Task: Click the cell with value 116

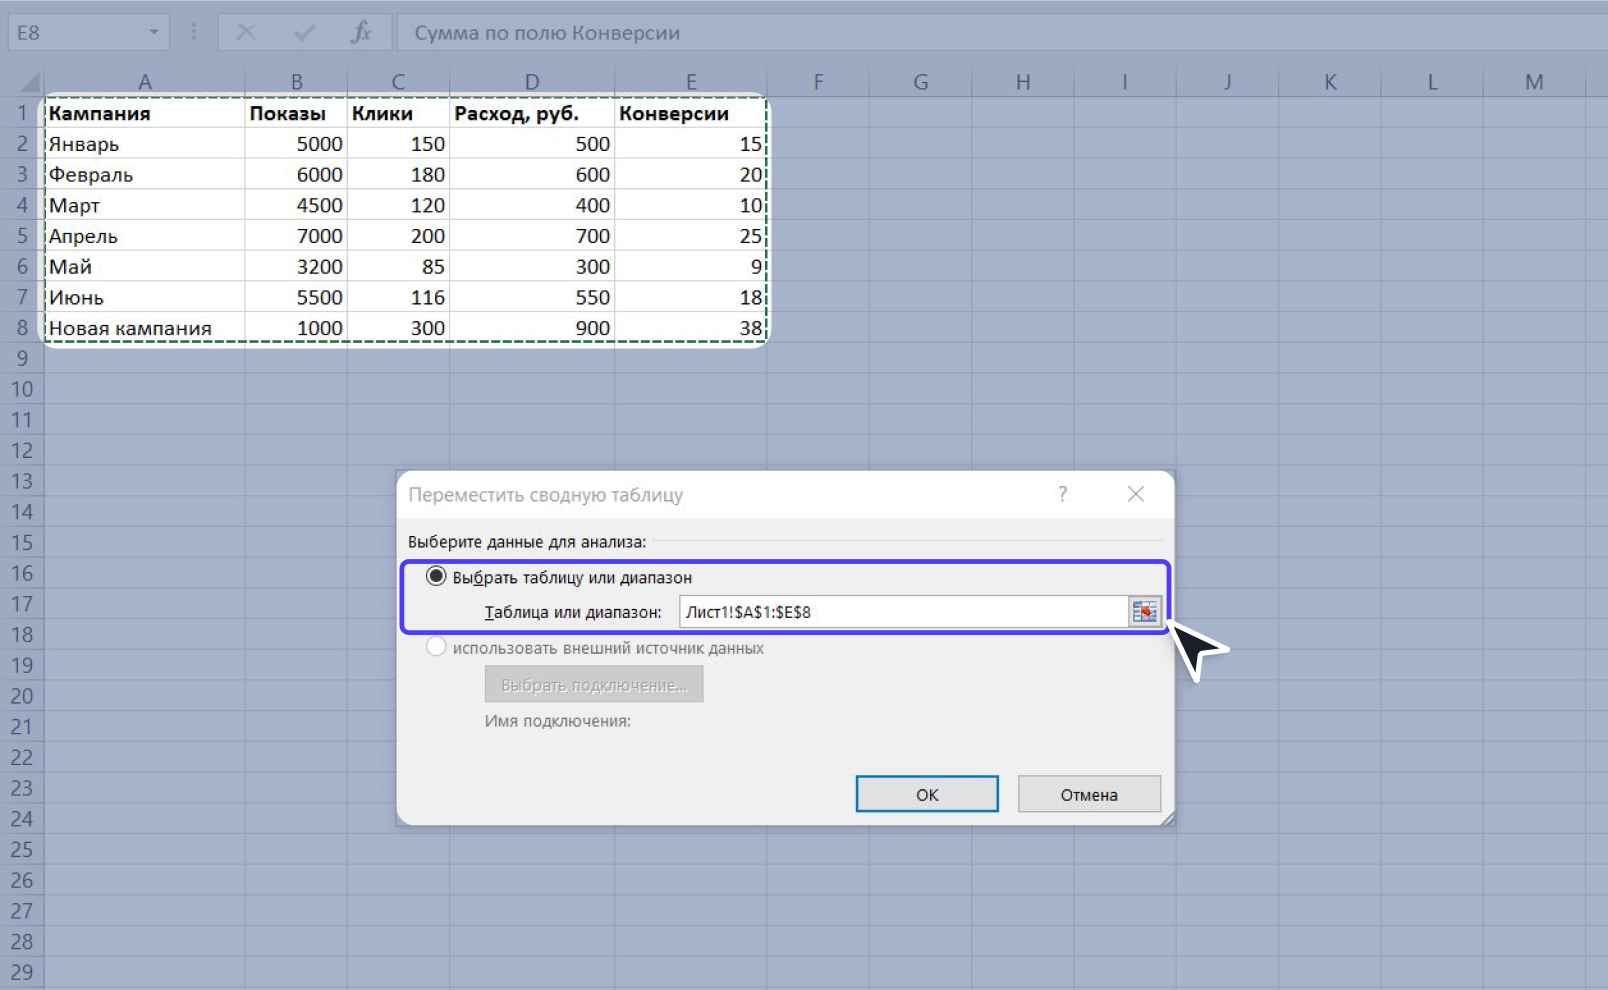Action: (x=398, y=297)
